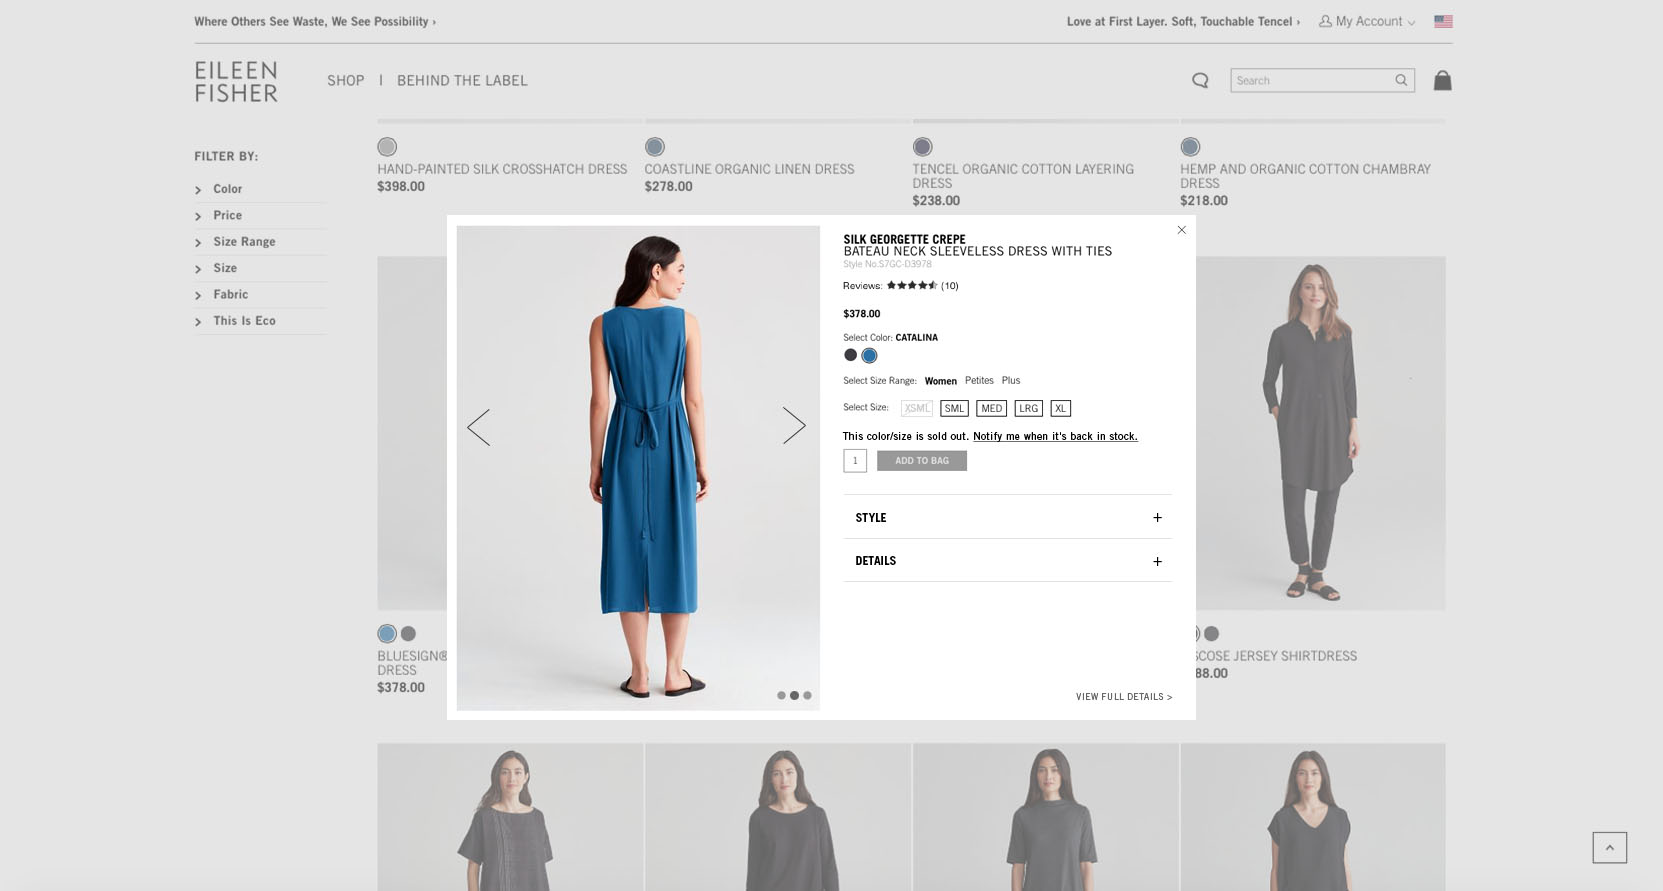Choose the black color swatch in modal
This screenshot has height=891, width=1663.
coord(850,355)
